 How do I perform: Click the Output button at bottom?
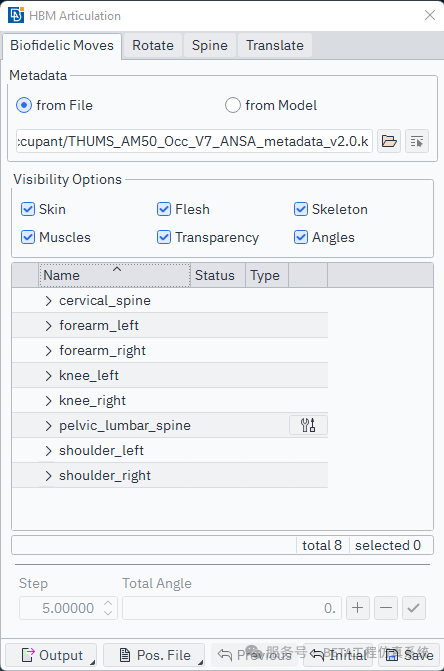(51, 655)
